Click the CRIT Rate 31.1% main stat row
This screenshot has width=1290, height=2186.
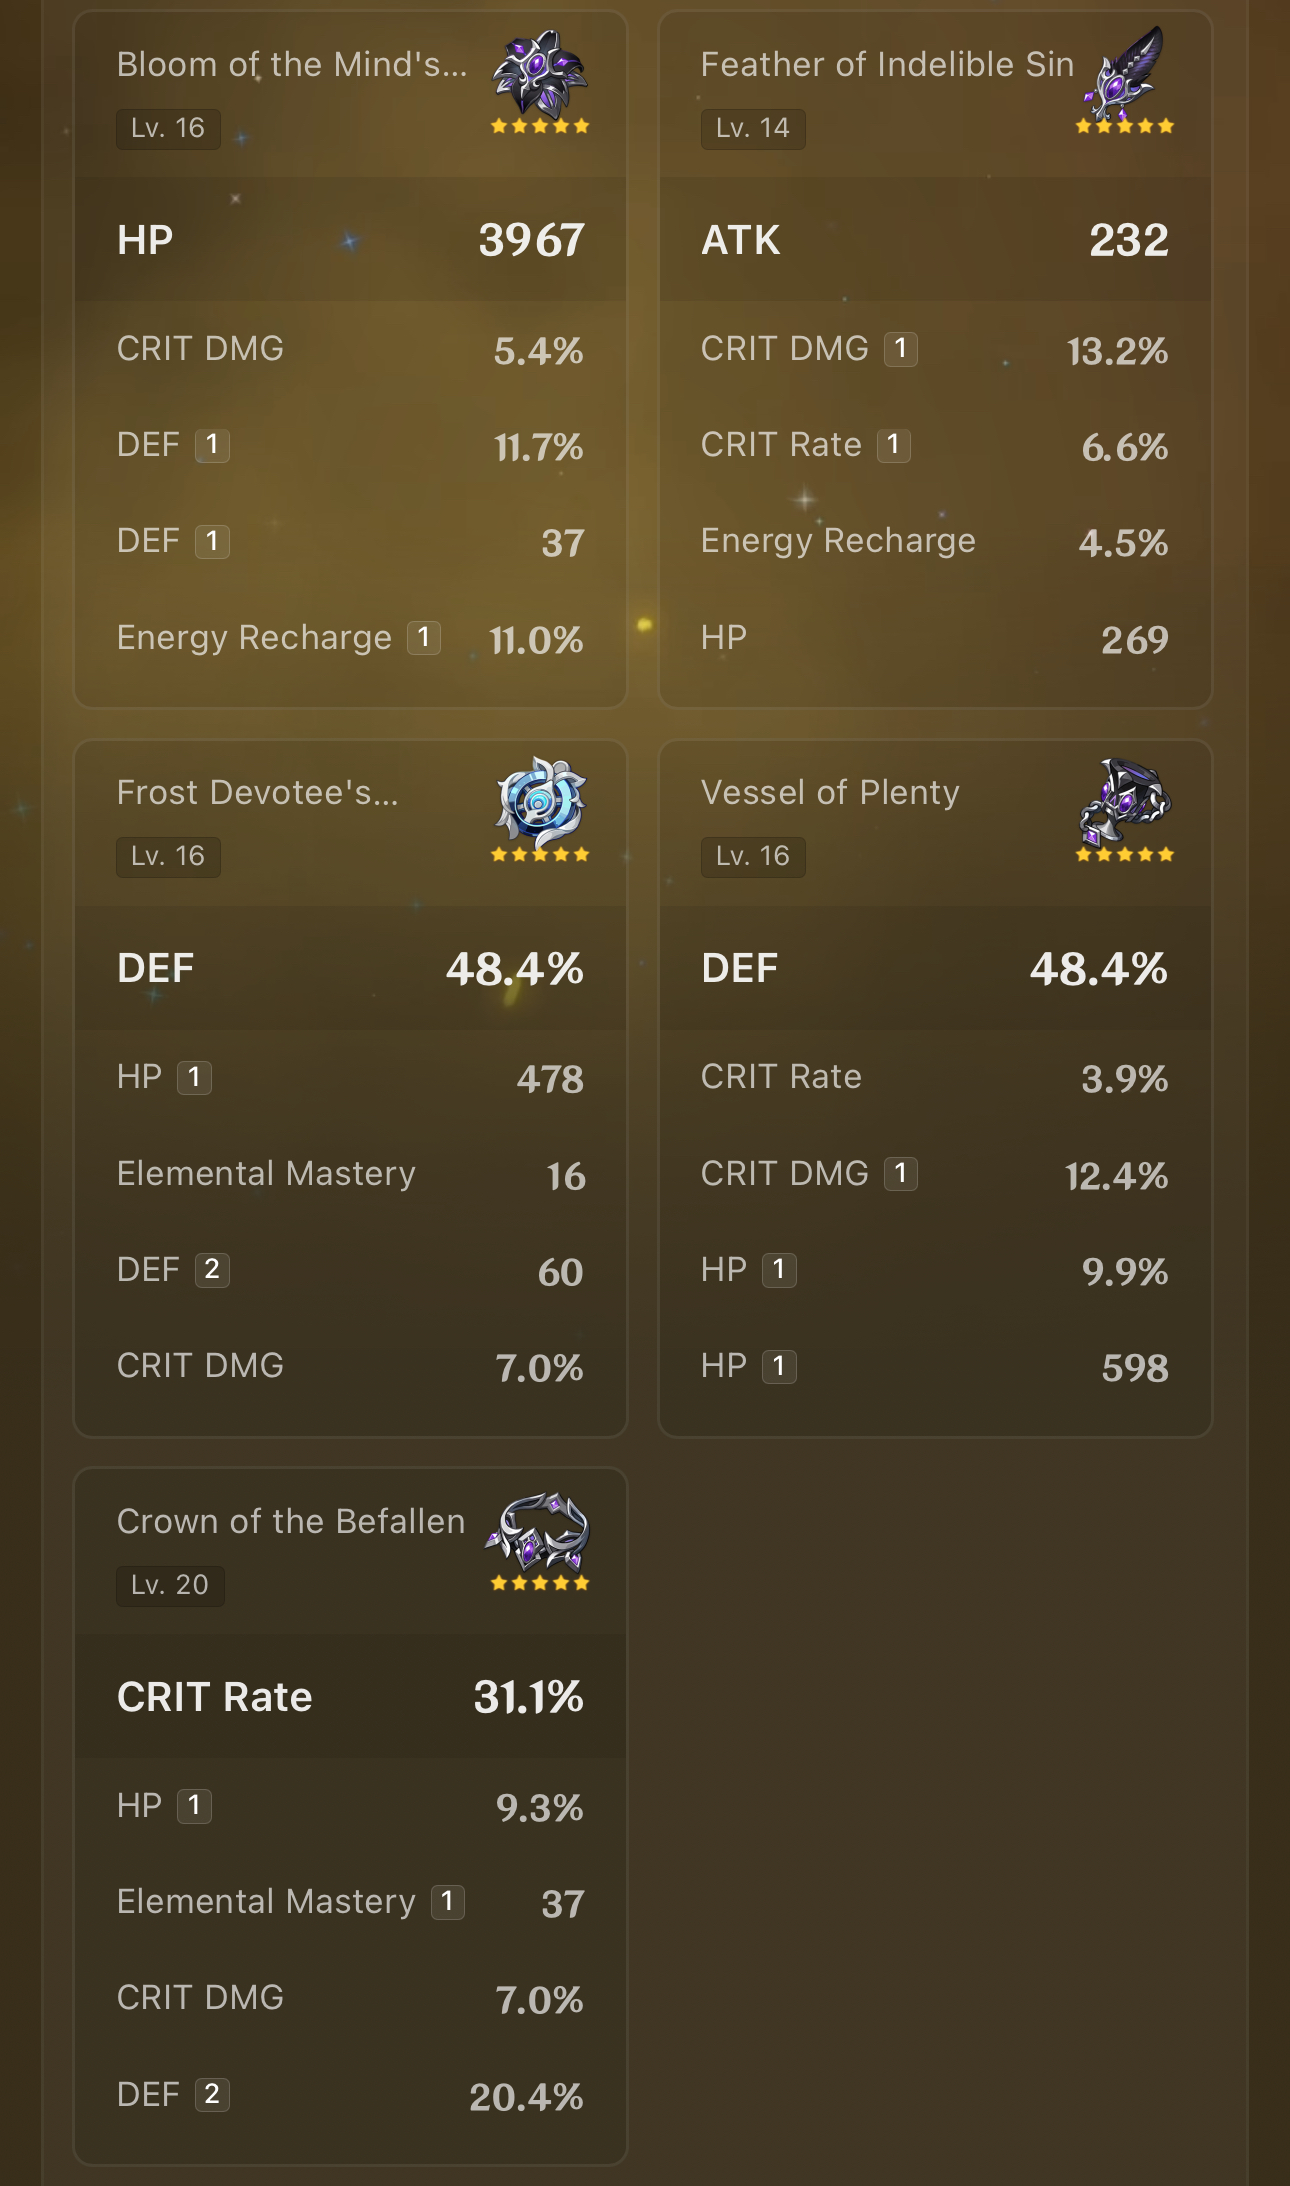click(x=350, y=1697)
